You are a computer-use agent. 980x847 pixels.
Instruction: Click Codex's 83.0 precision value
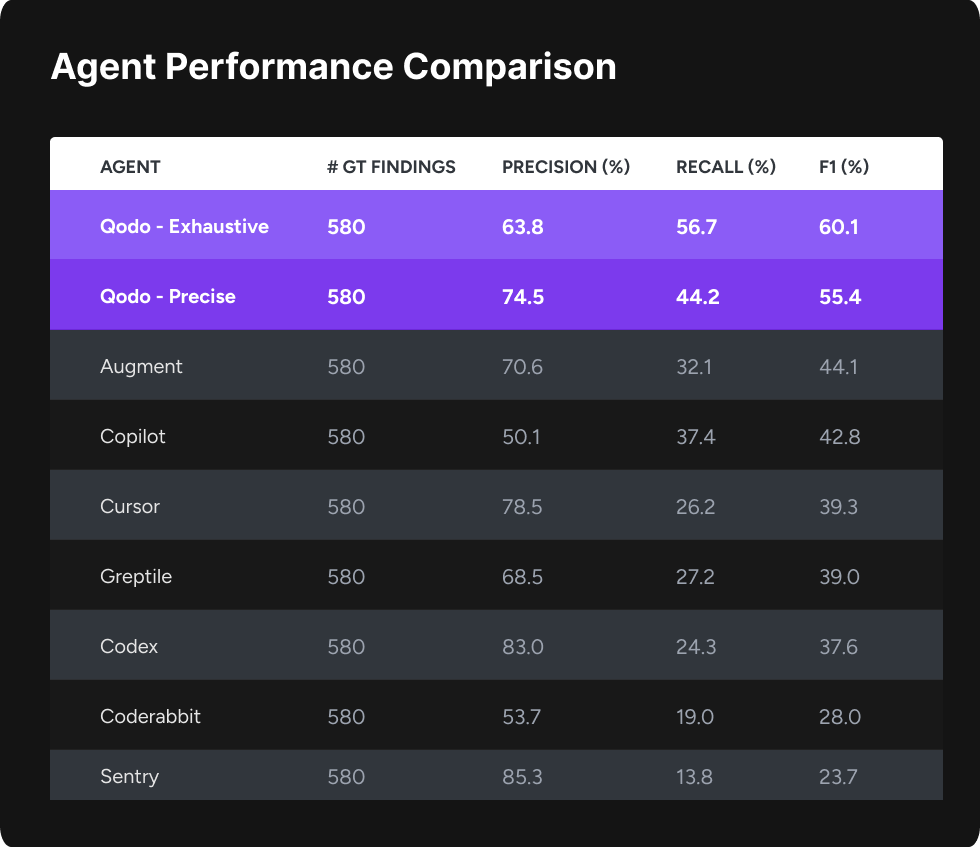tap(522, 647)
